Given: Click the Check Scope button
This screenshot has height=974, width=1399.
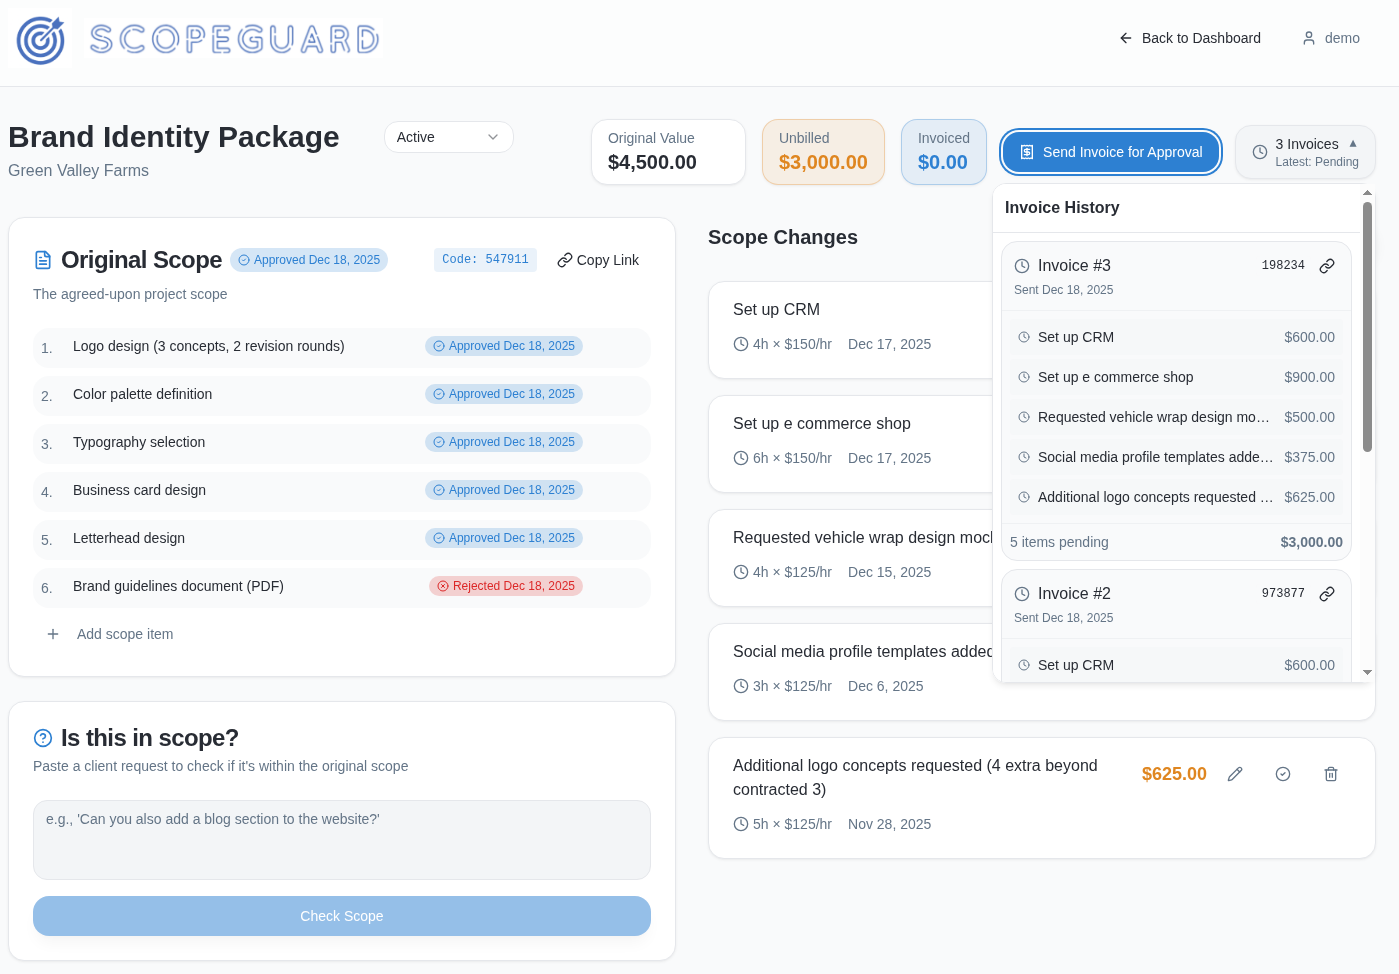Looking at the screenshot, I should coord(341,915).
